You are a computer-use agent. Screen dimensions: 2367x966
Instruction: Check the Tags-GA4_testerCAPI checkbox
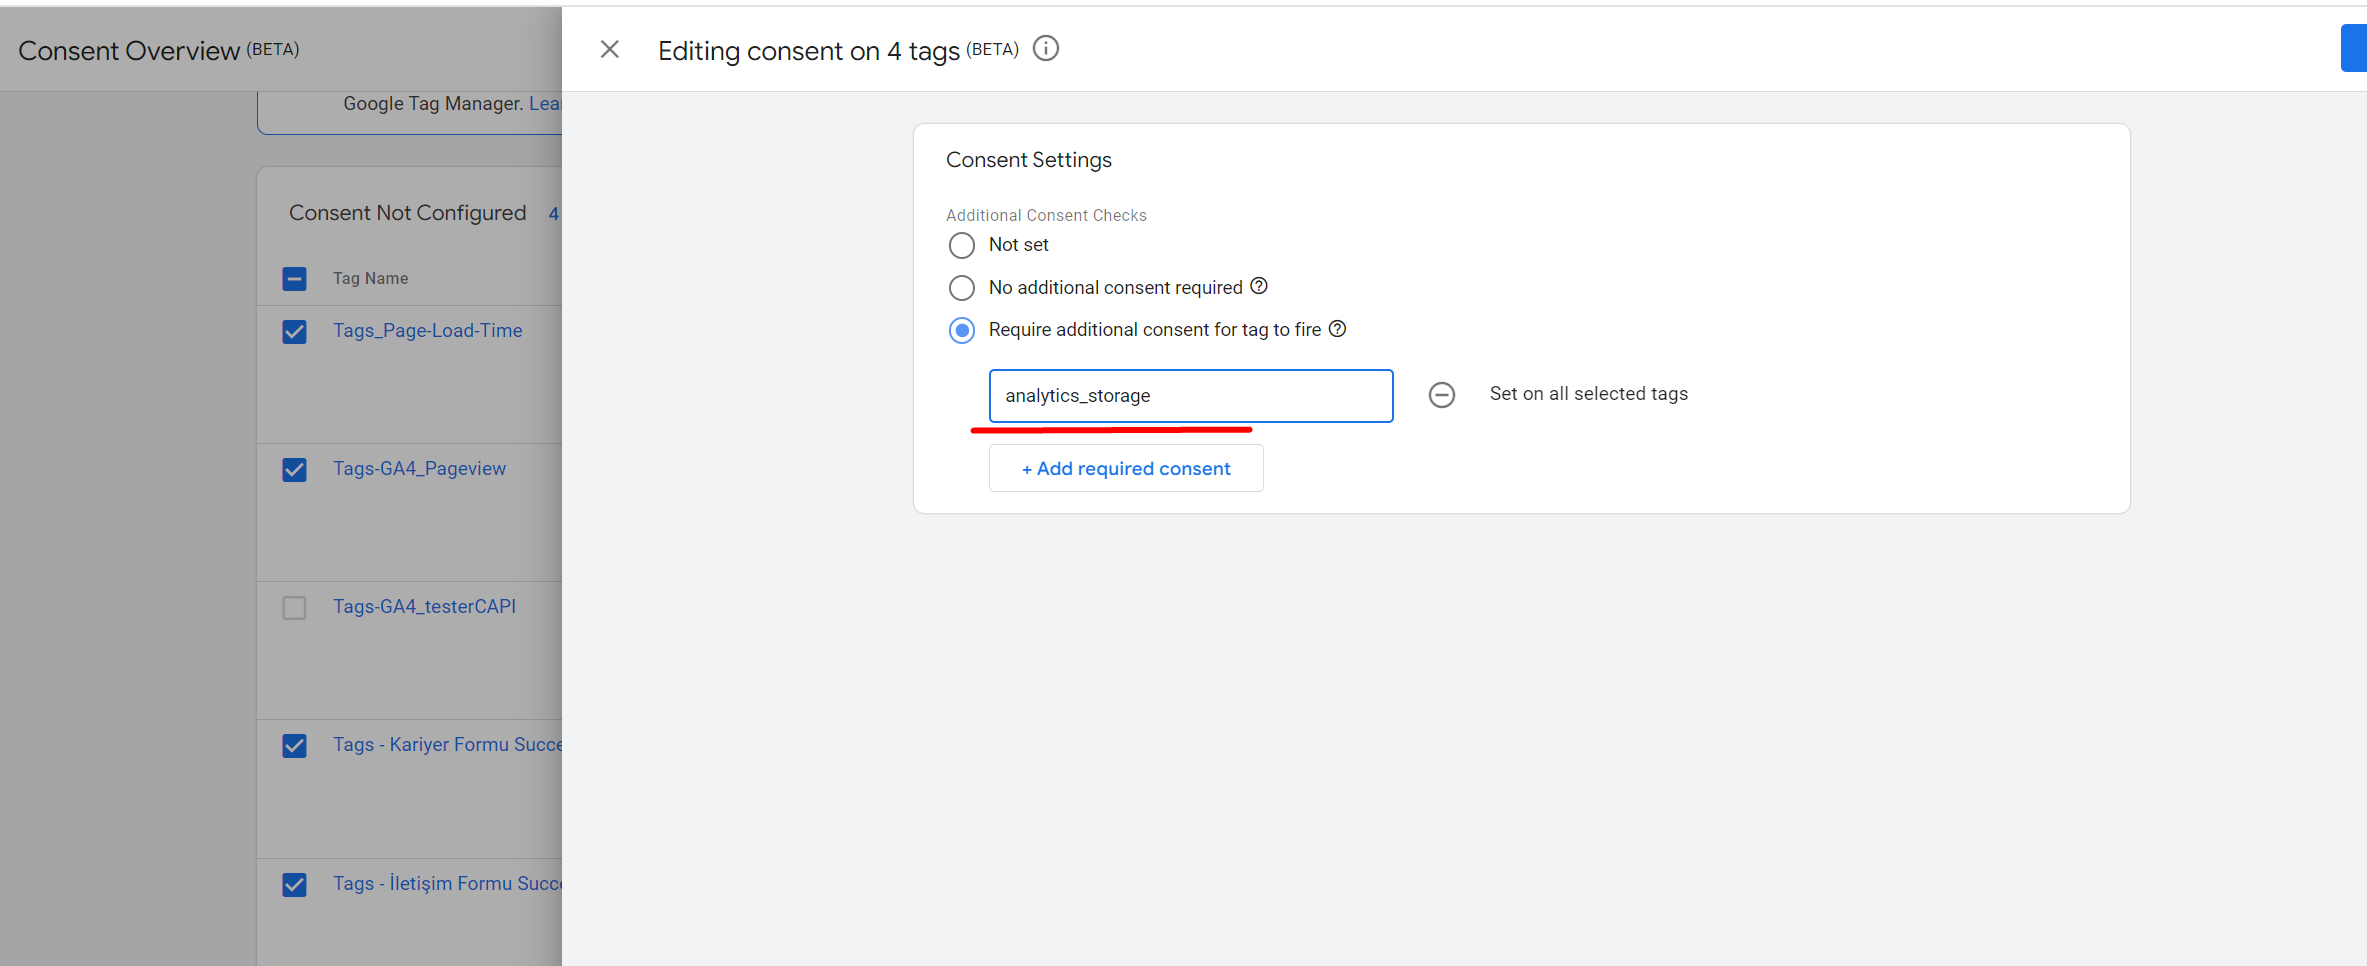point(294,608)
